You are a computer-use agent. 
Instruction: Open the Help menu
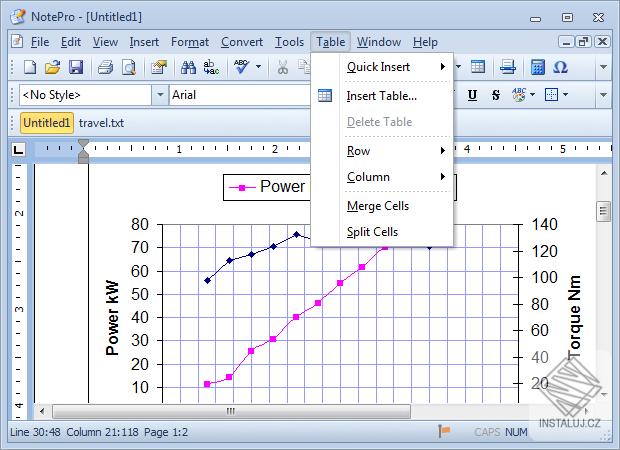click(x=425, y=42)
